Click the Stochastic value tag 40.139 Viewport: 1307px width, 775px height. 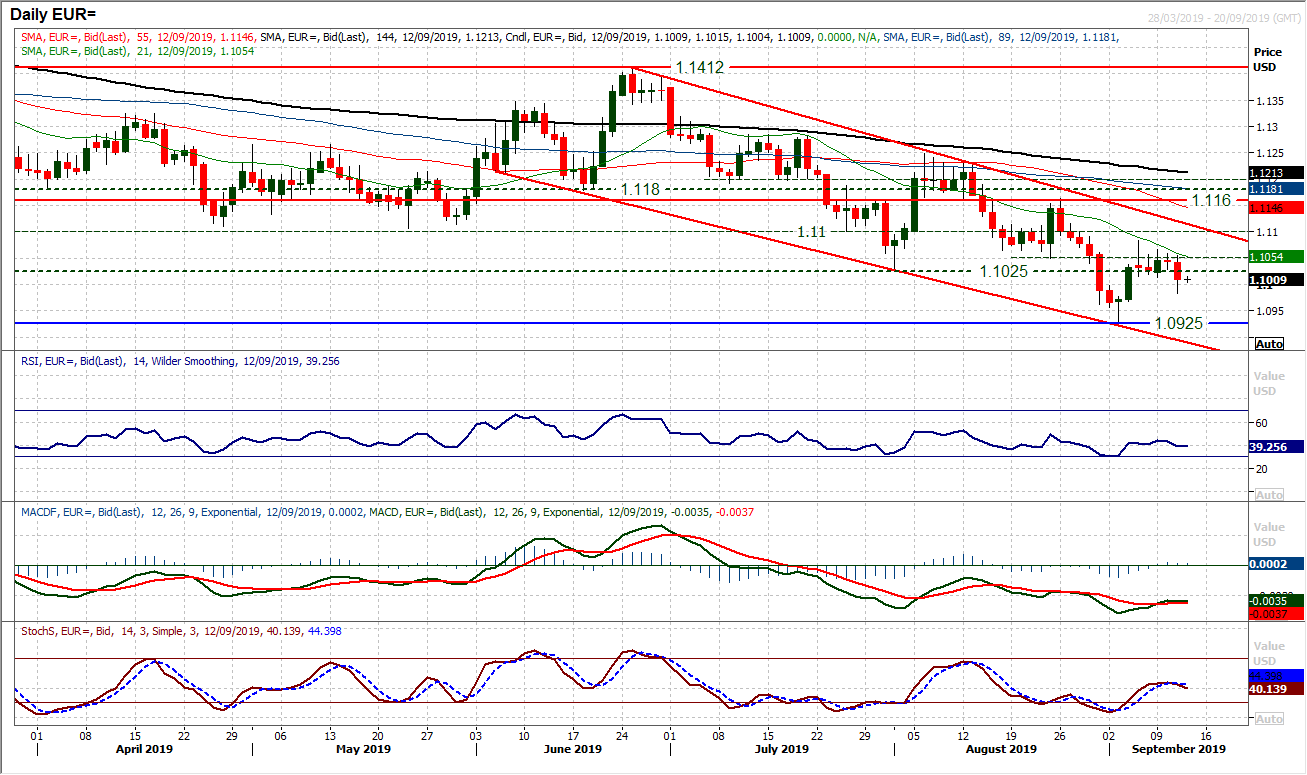coord(1277,688)
